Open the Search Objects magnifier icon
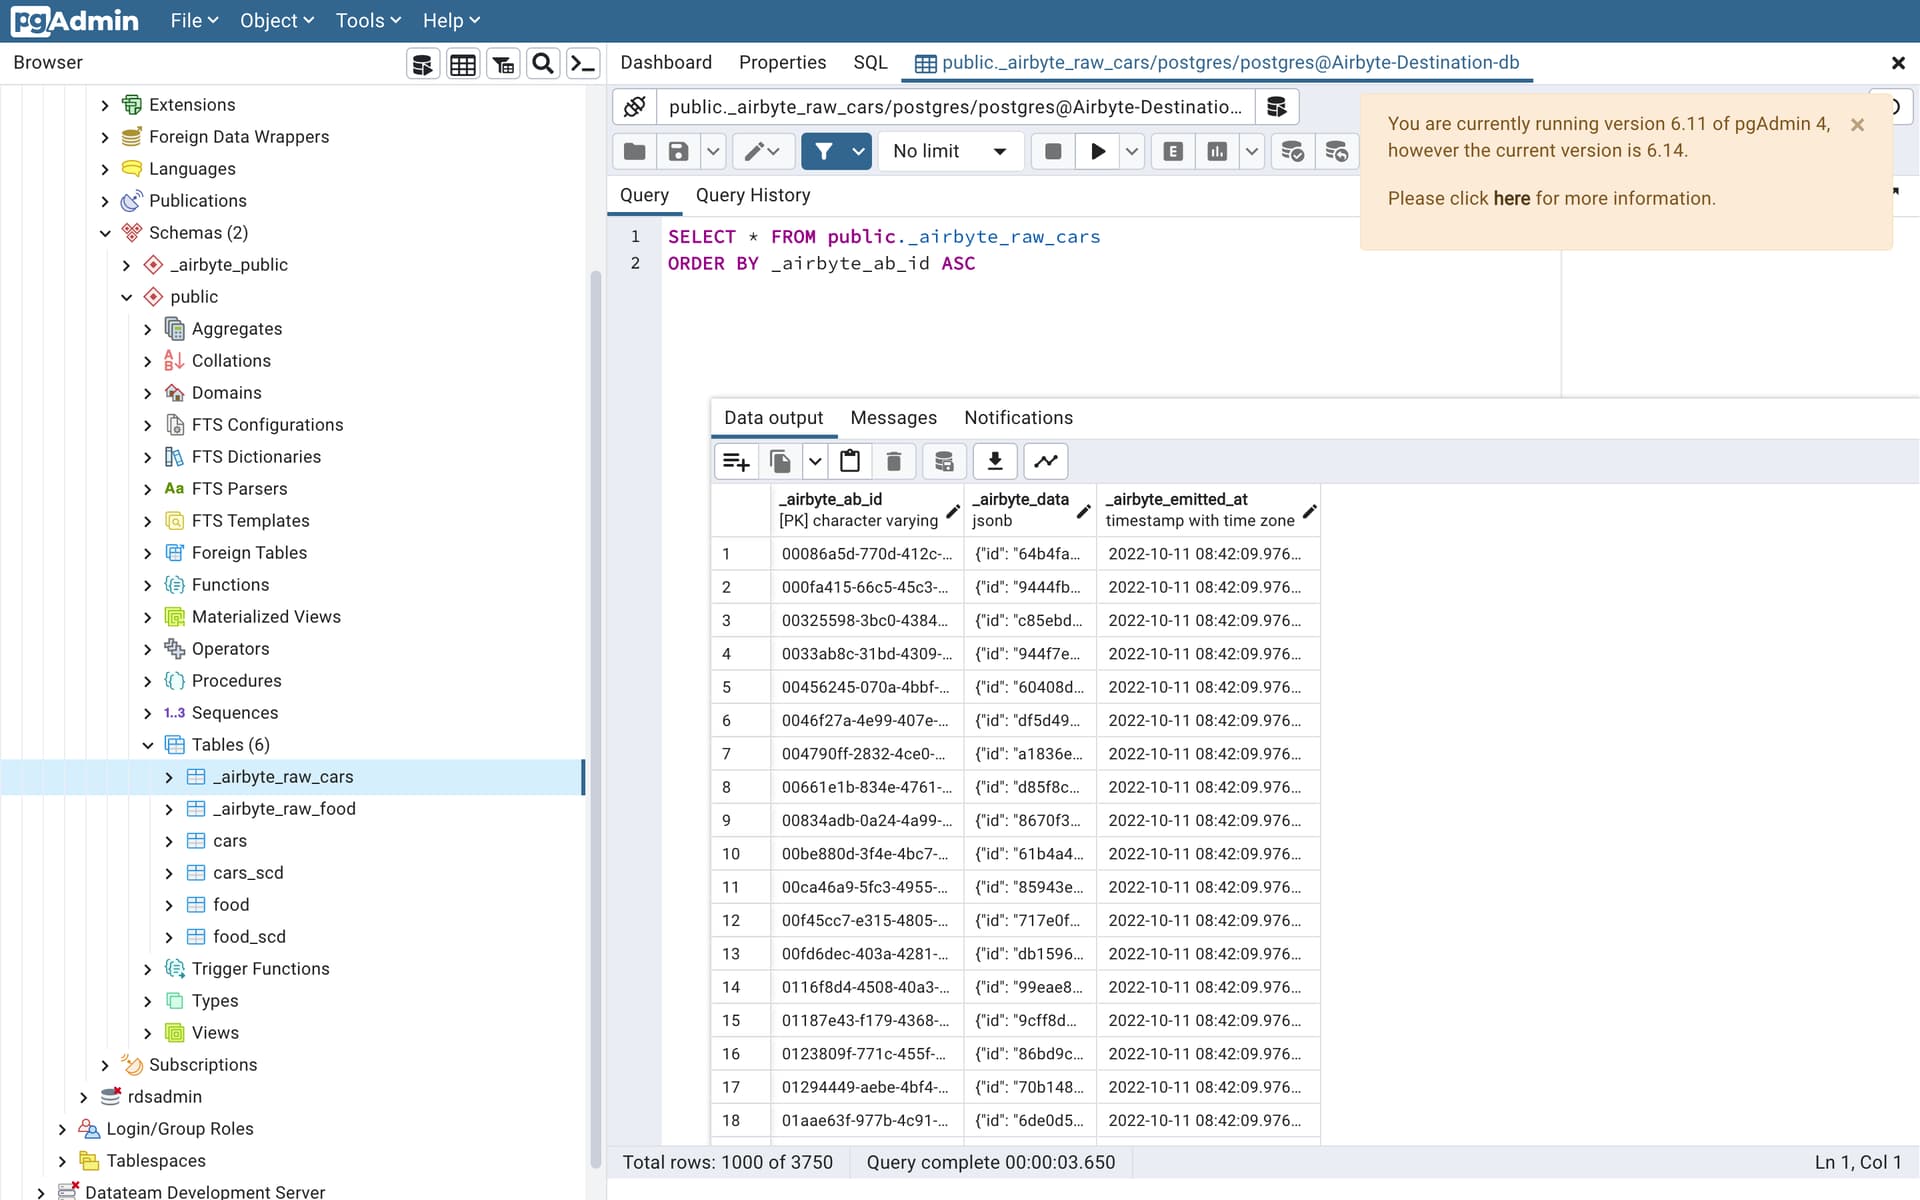Screen dimensions: 1920x1200 click(x=542, y=64)
